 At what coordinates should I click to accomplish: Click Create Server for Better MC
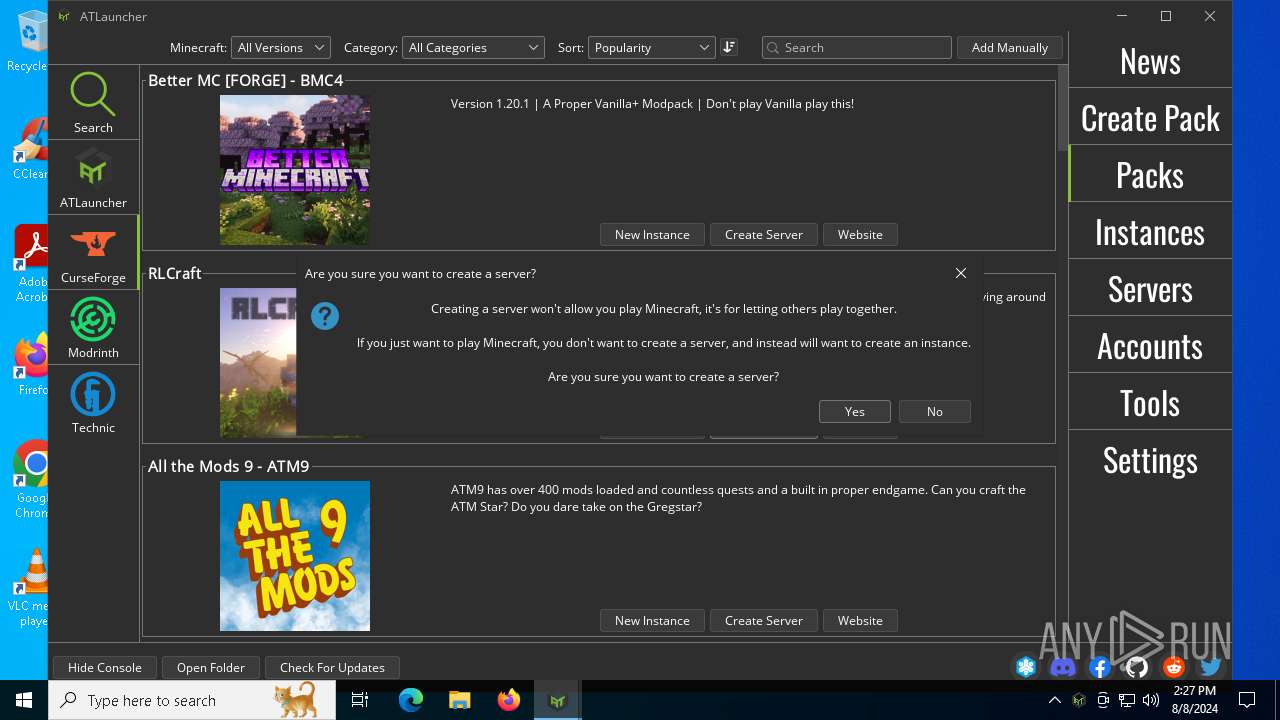click(764, 234)
